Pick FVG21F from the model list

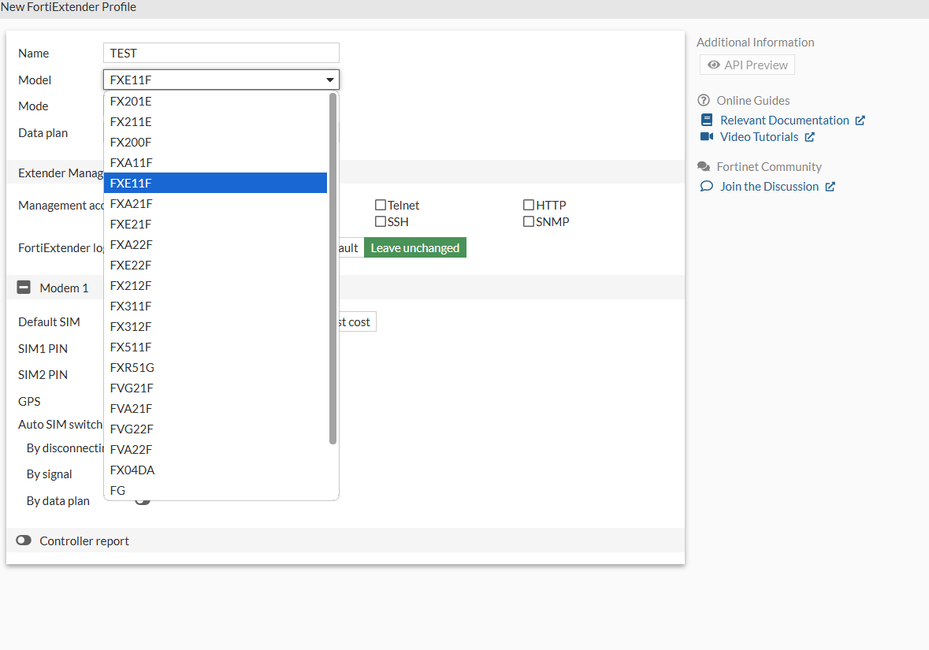pos(215,388)
